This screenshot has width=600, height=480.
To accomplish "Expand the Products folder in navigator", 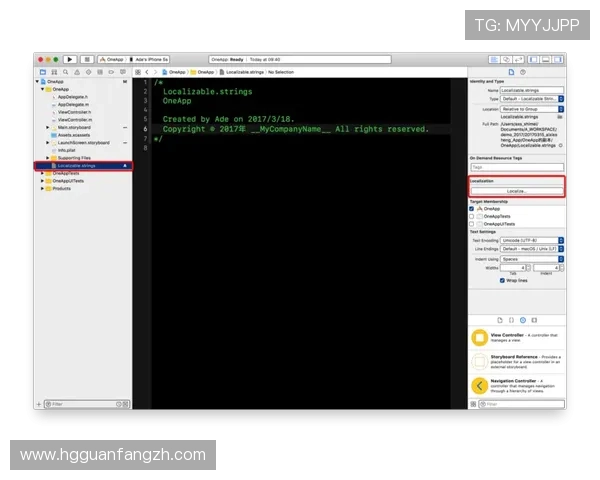I will (42, 188).
